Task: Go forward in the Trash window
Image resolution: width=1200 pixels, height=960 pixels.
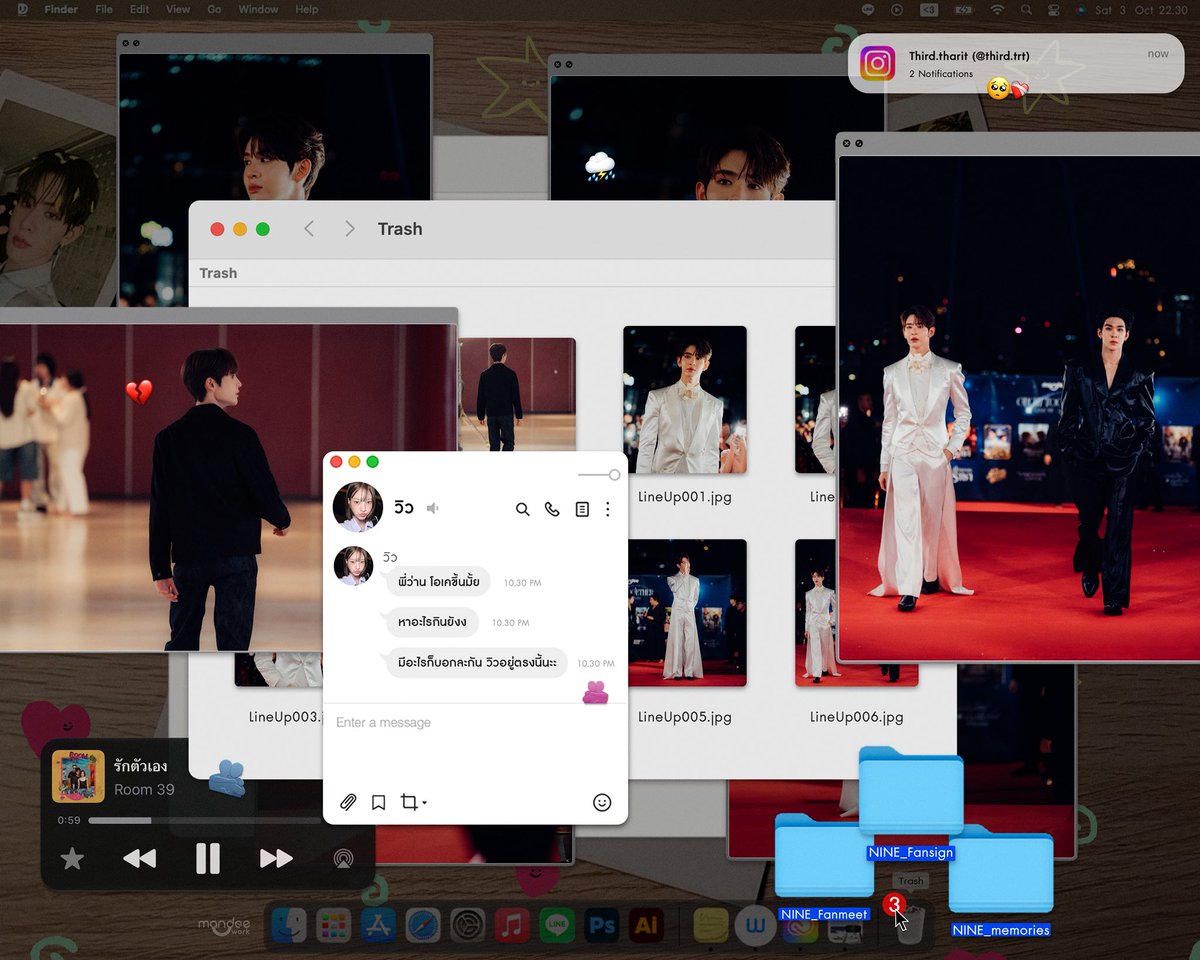Action: [349, 229]
